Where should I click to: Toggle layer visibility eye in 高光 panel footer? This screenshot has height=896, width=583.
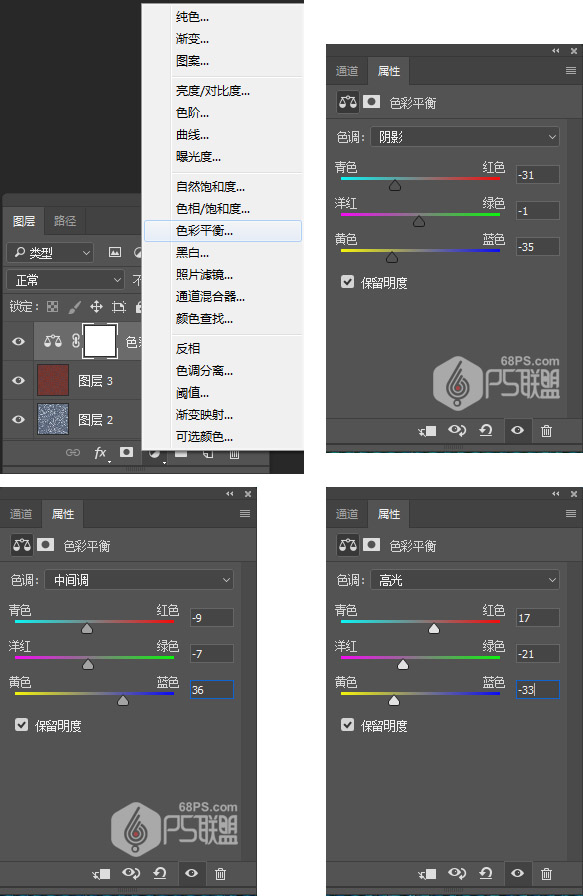(517, 873)
